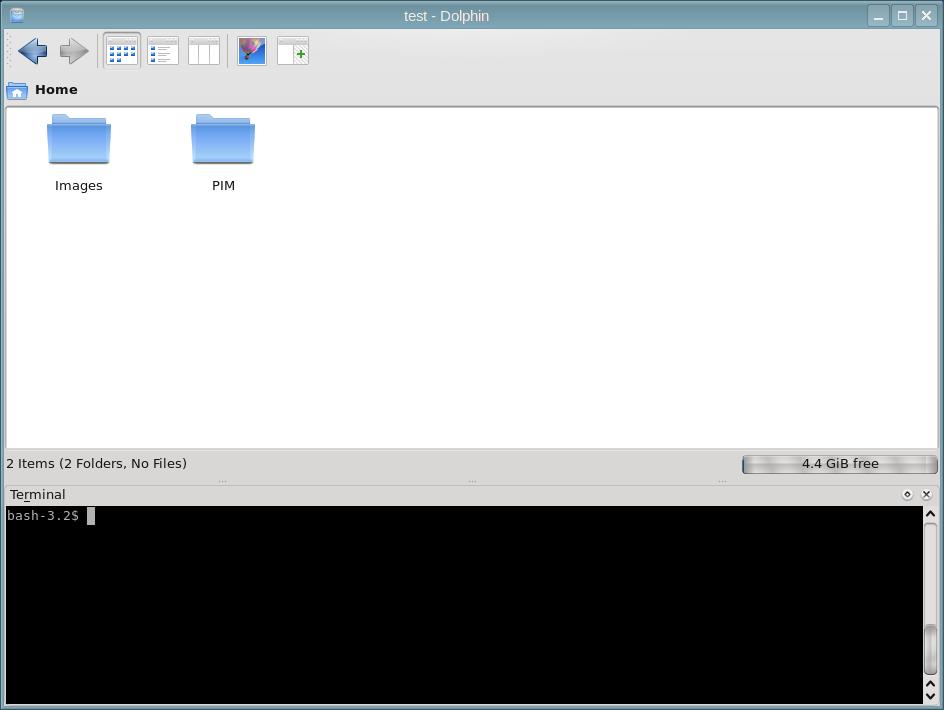Click the item count status text
This screenshot has width=944, height=710.
pos(96,464)
